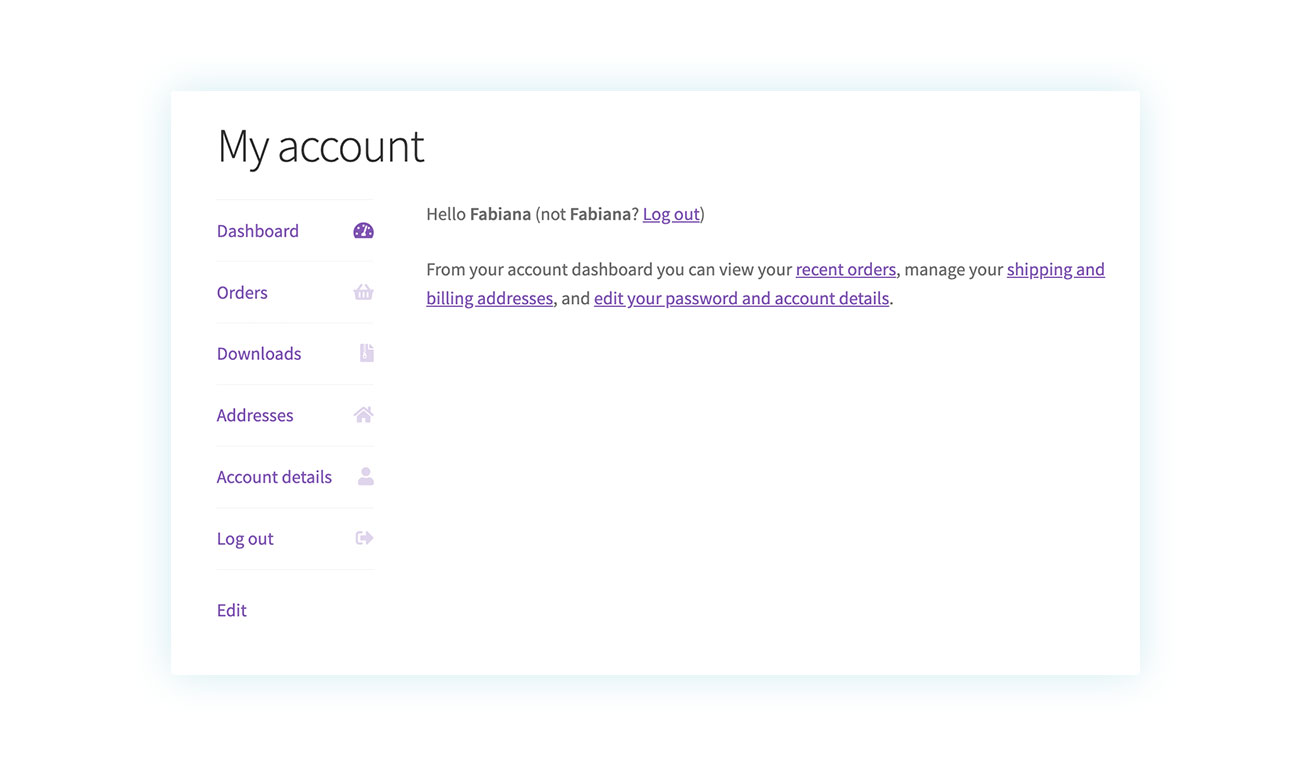Screen dimensions: 1300x777
Task: Click edit your password and account details
Action: [x=741, y=298]
